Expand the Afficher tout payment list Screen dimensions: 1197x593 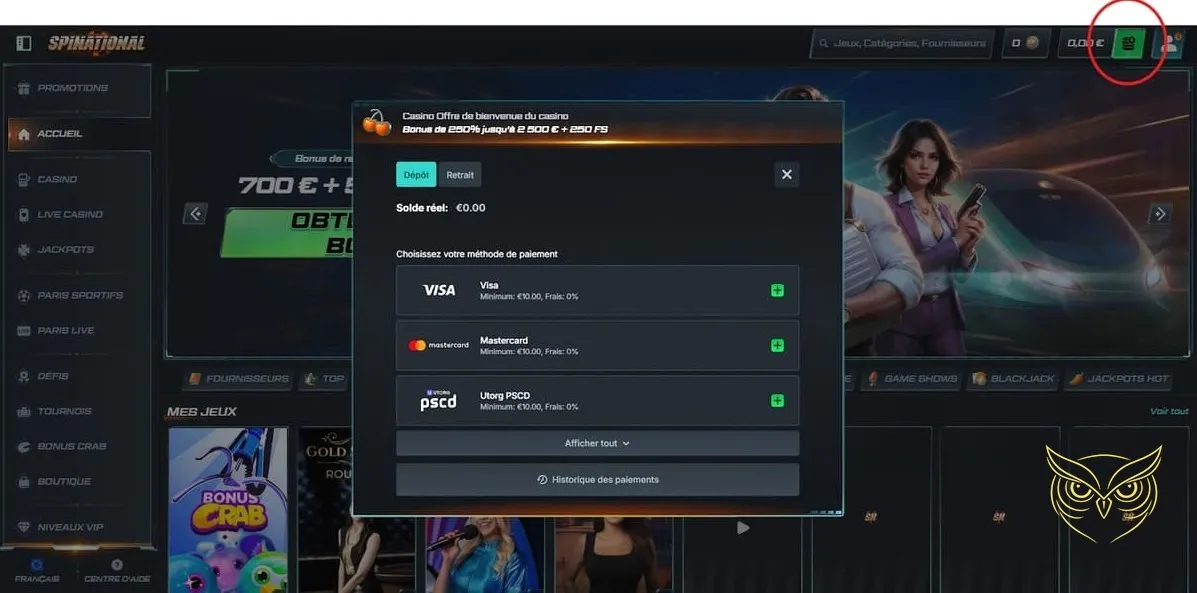point(597,442)
